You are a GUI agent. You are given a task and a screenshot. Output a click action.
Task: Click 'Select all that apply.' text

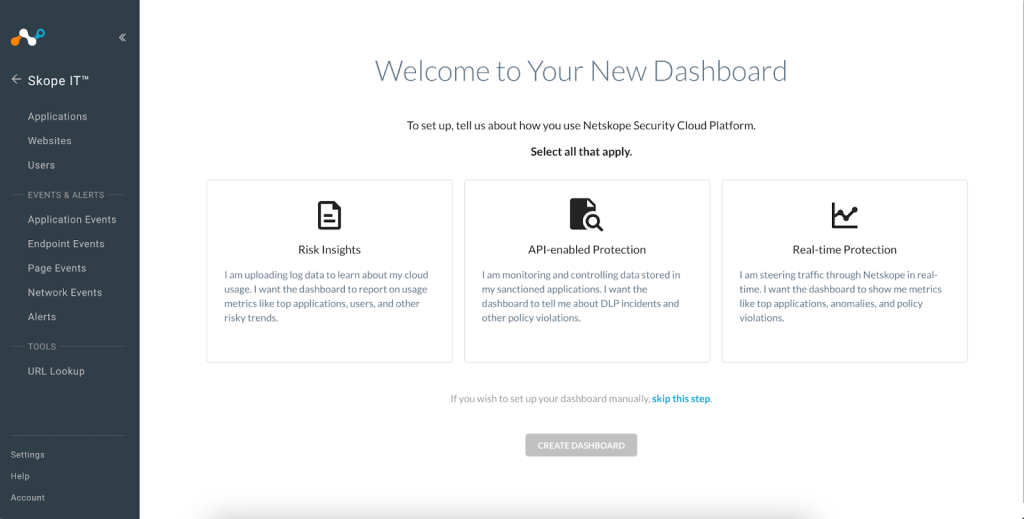pyautogui.click(x=581, y=151)
